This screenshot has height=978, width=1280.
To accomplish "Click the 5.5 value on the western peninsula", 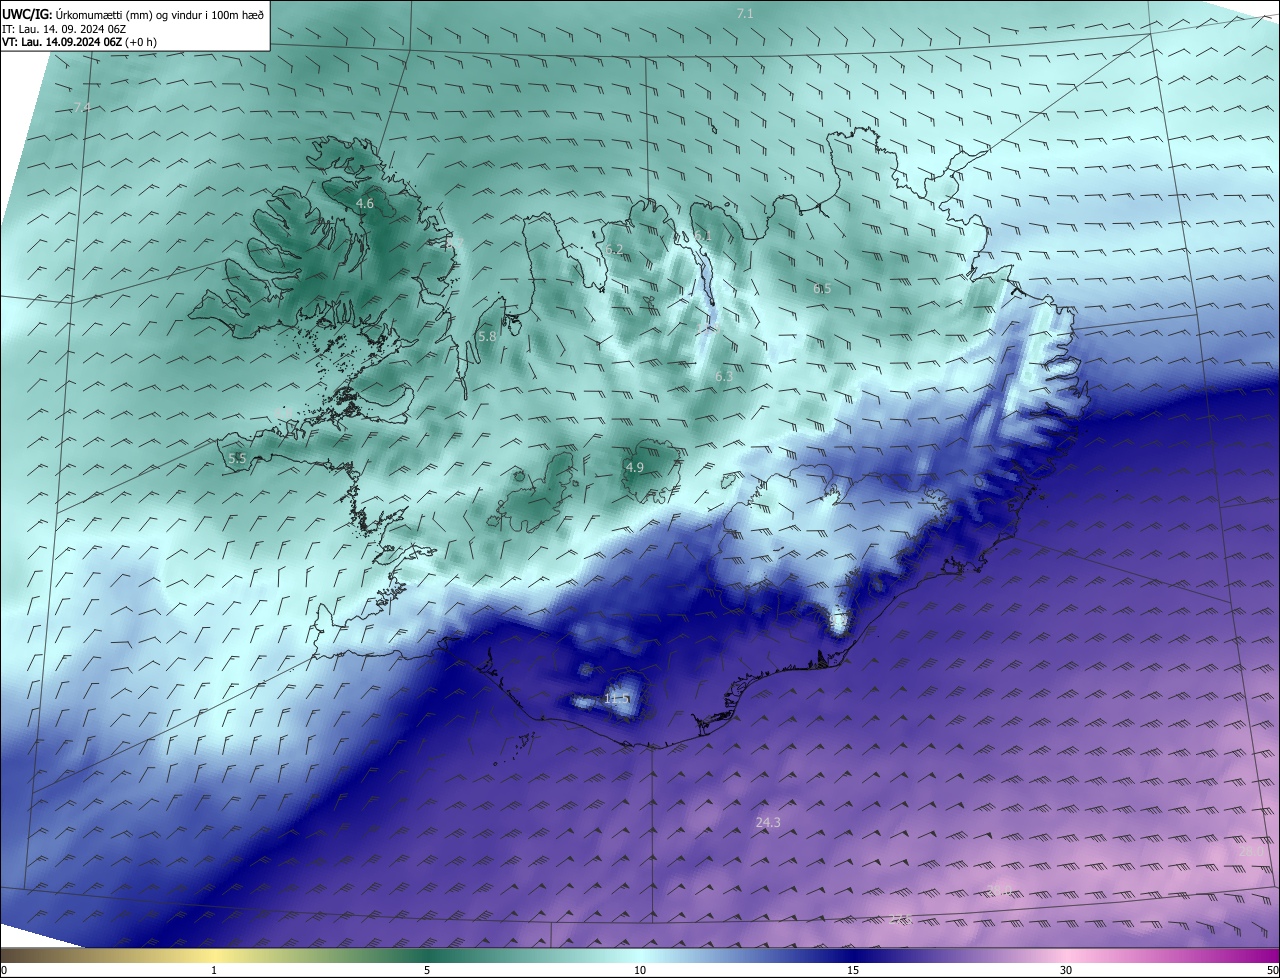I will 237,458.
